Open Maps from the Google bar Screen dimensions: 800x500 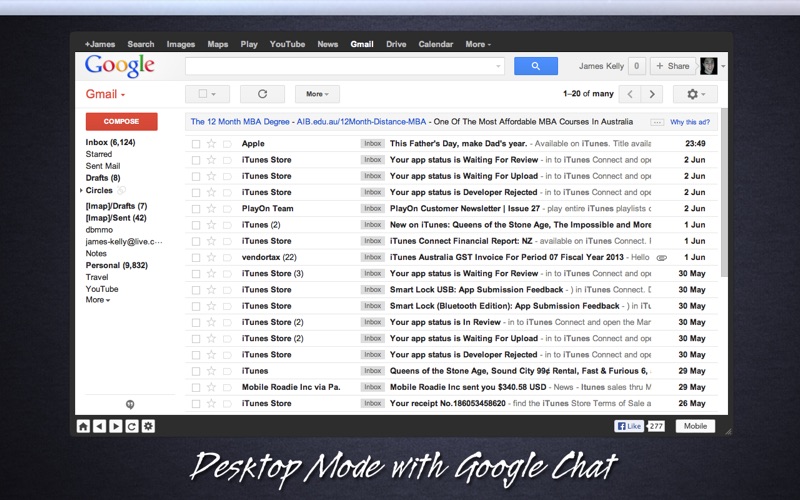point(217,44)
